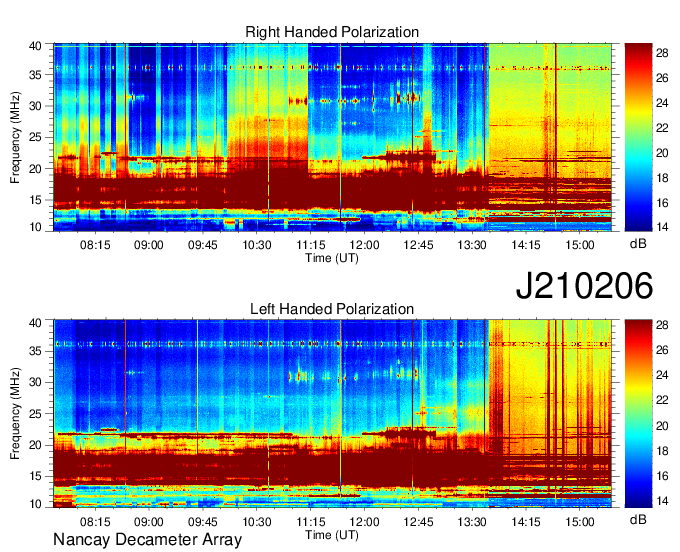
Task: Click "Frequency (MHz)" axis label of Right Handed plot
Action: [x=15, y=137]
